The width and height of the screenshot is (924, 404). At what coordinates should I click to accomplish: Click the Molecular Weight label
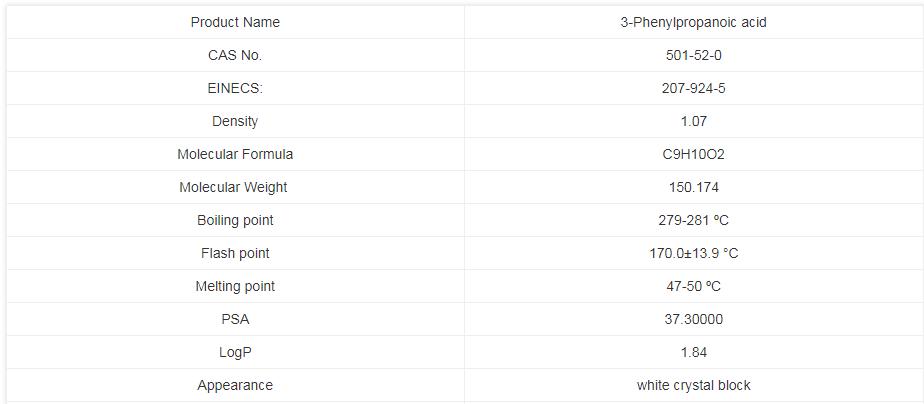tap(235, 187)
